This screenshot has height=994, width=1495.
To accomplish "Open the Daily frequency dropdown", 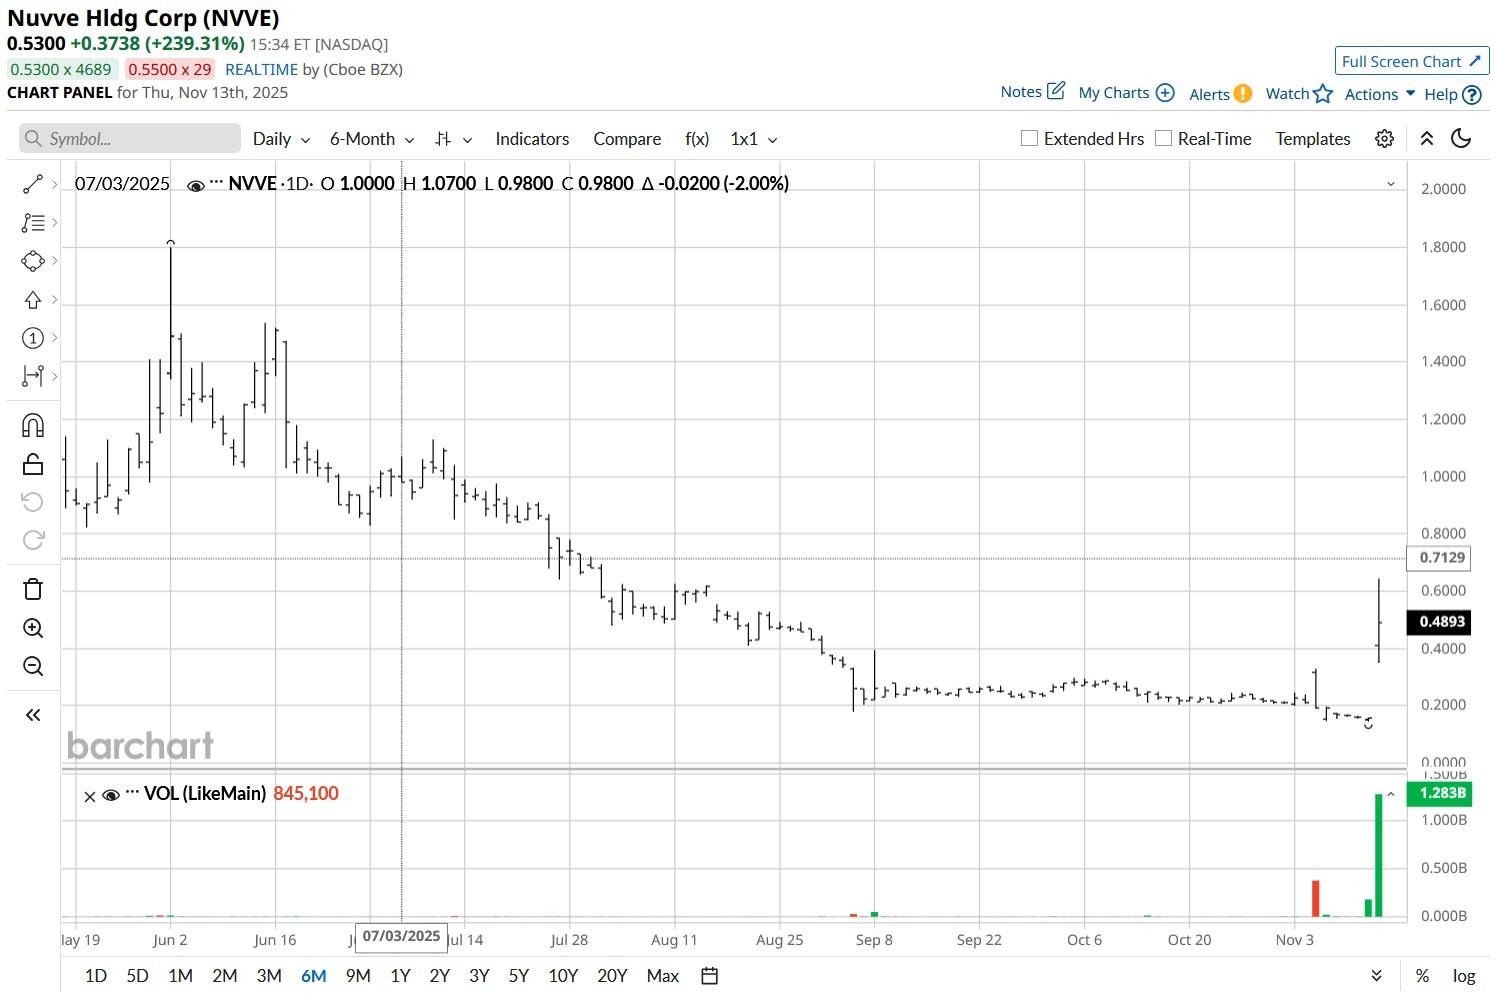I will (x=281, y=139).
